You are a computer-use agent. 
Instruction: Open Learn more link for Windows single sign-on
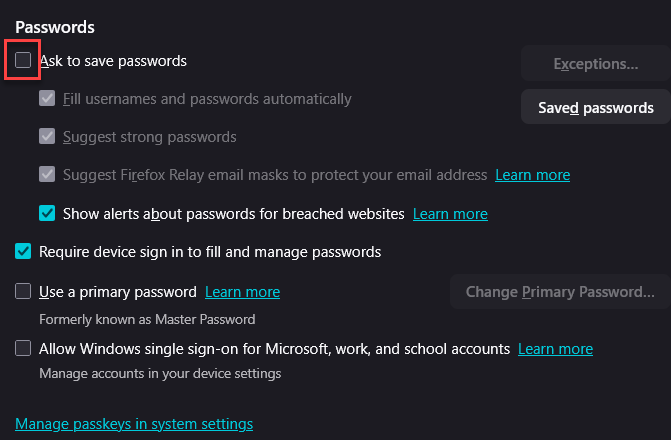click(555, 349)
